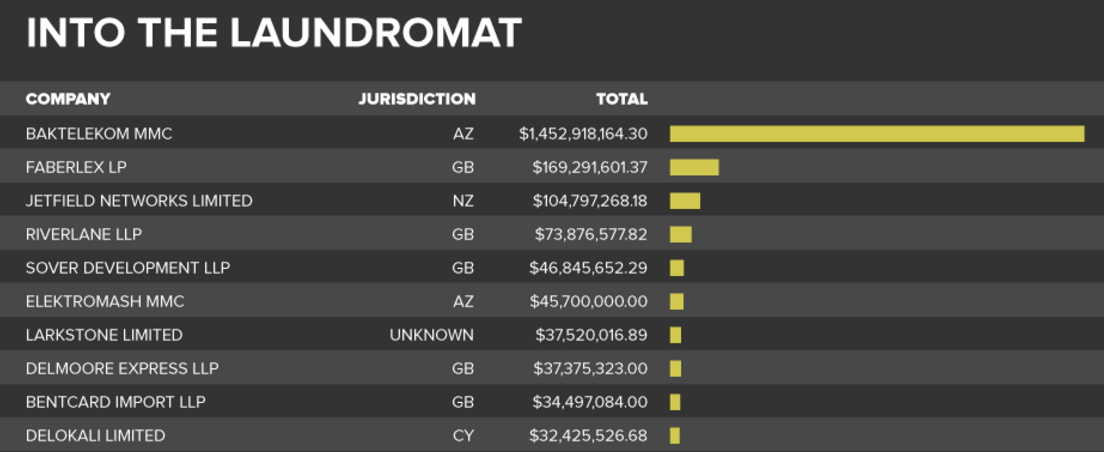Click the $1,452,918,164.30 total value
1104x452 pixels.
(583, 133)
